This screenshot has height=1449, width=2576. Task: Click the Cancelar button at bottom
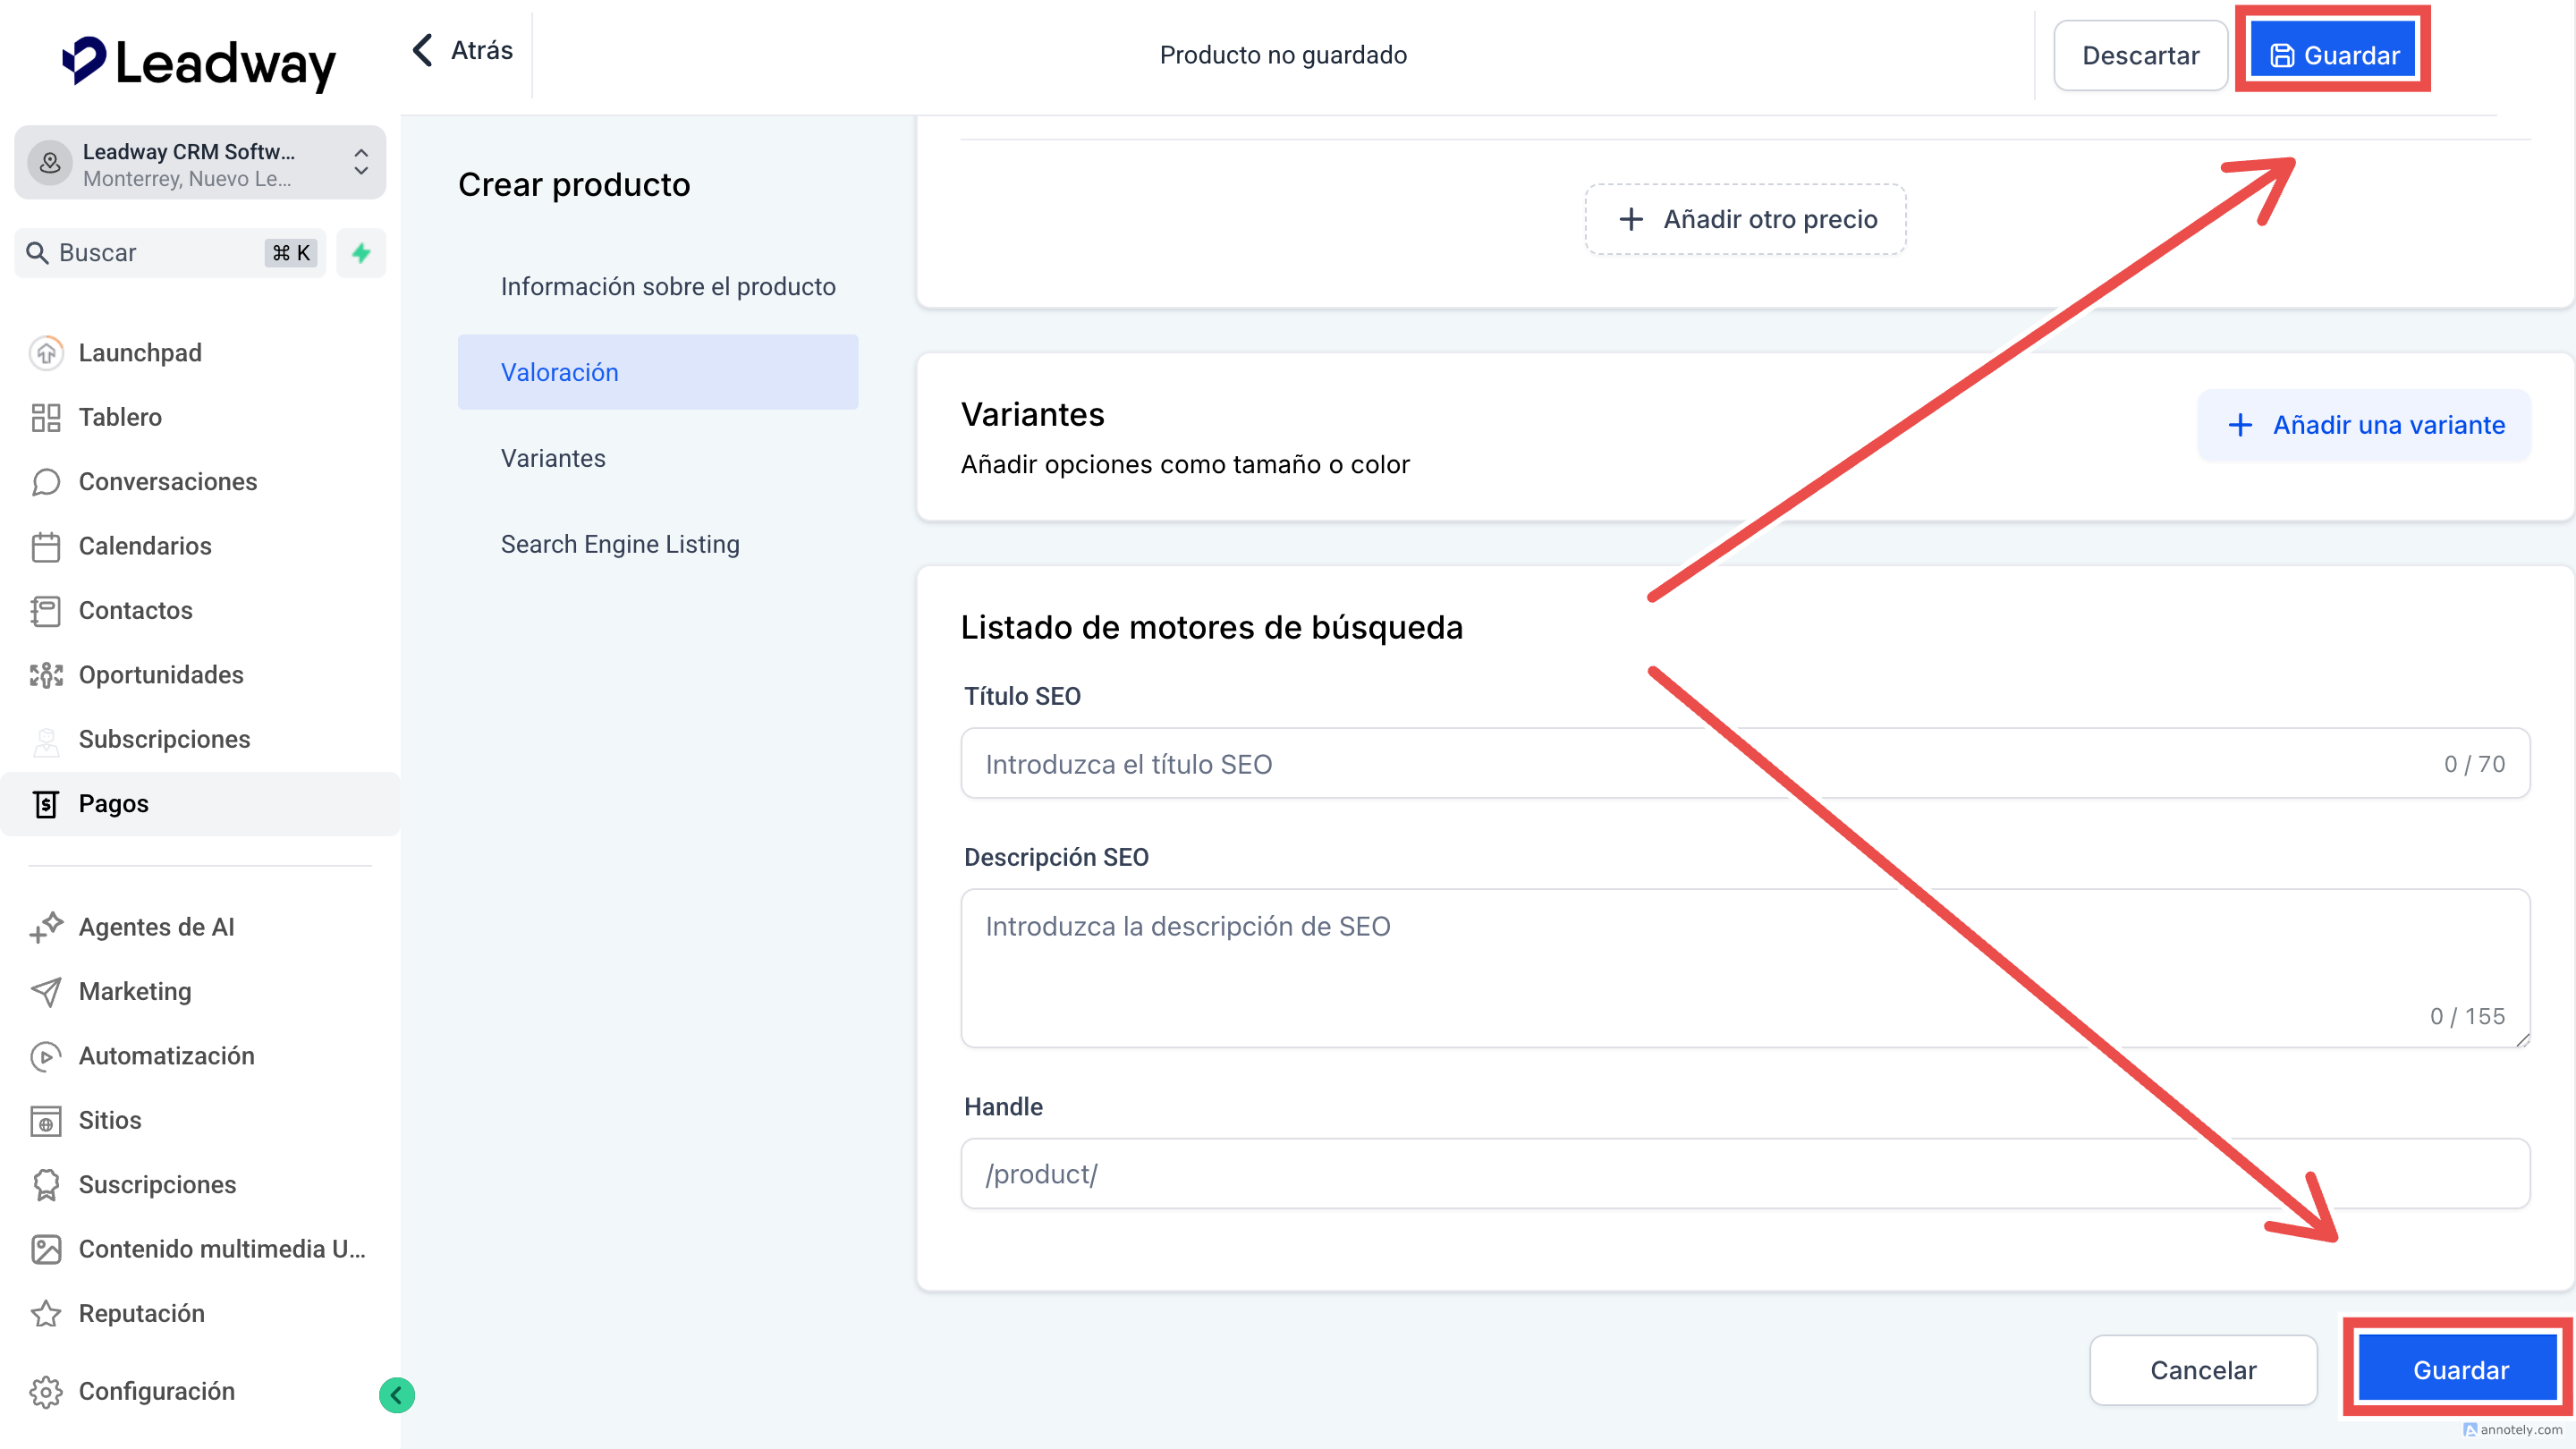click(2203, 1370)
